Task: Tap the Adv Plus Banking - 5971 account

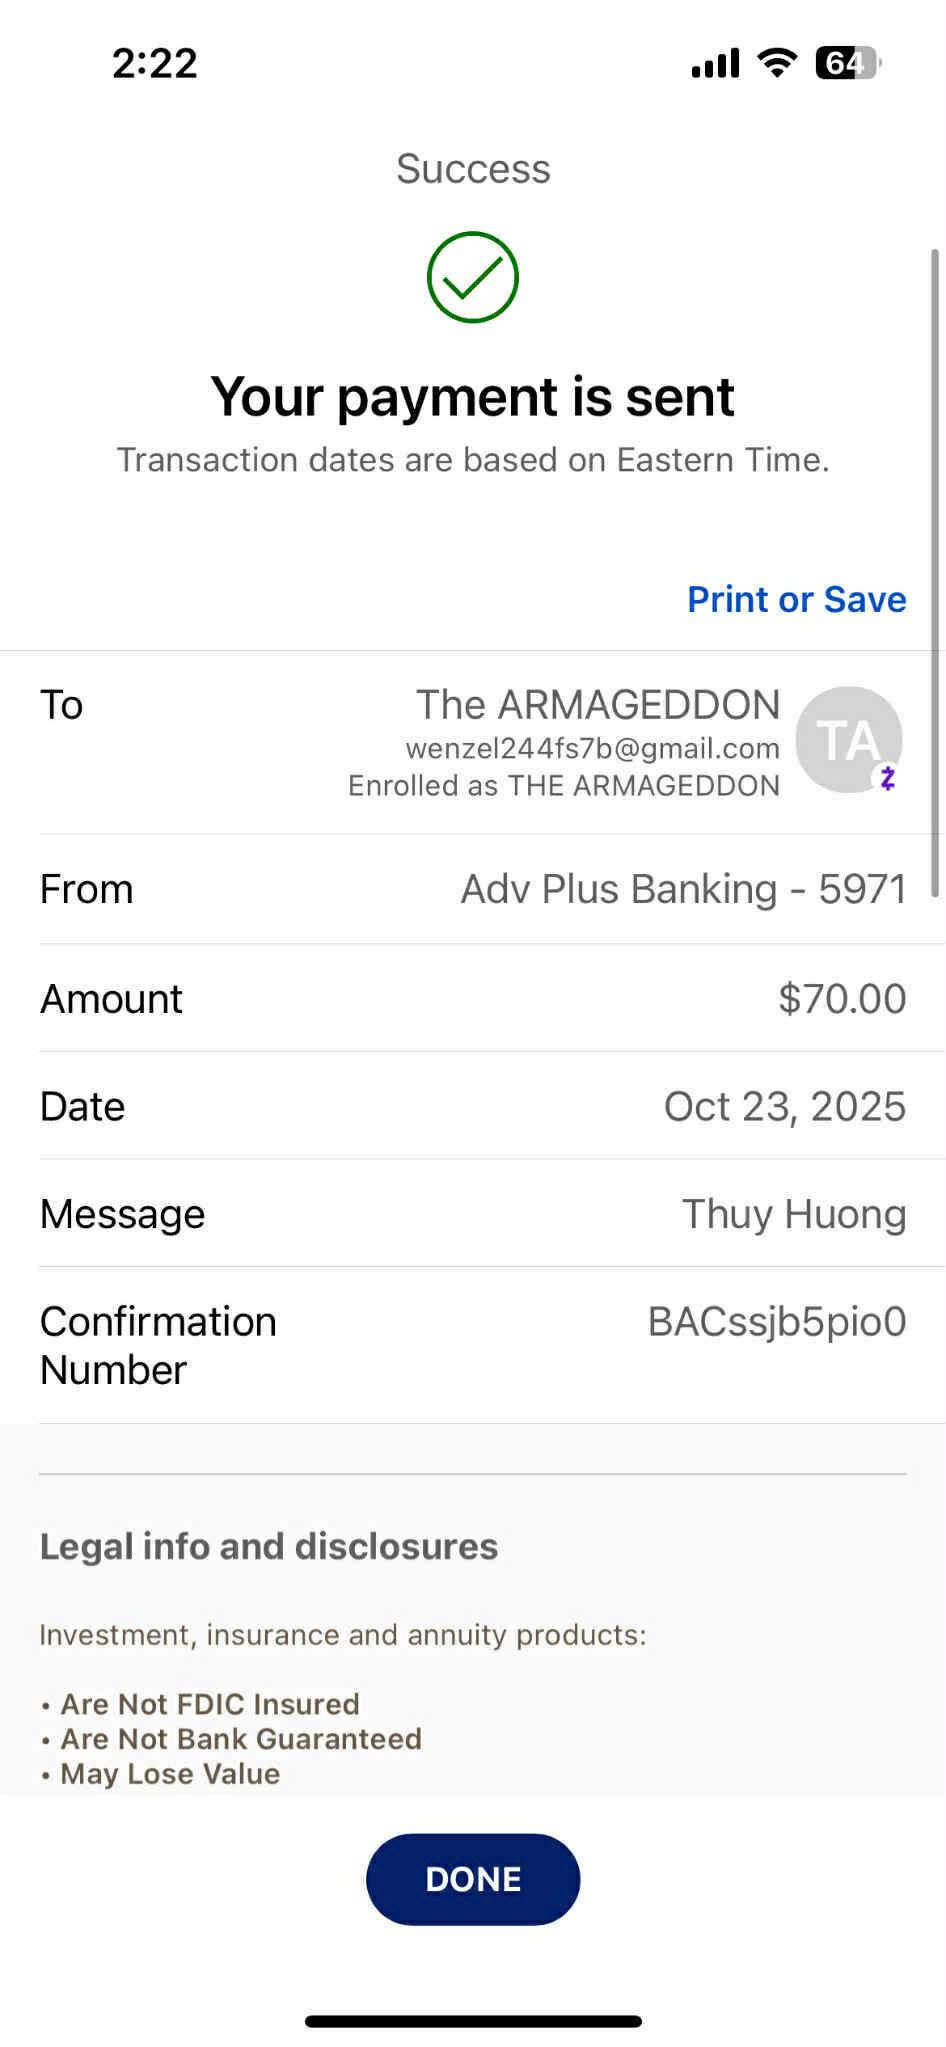Action: [x=683, y=889]
